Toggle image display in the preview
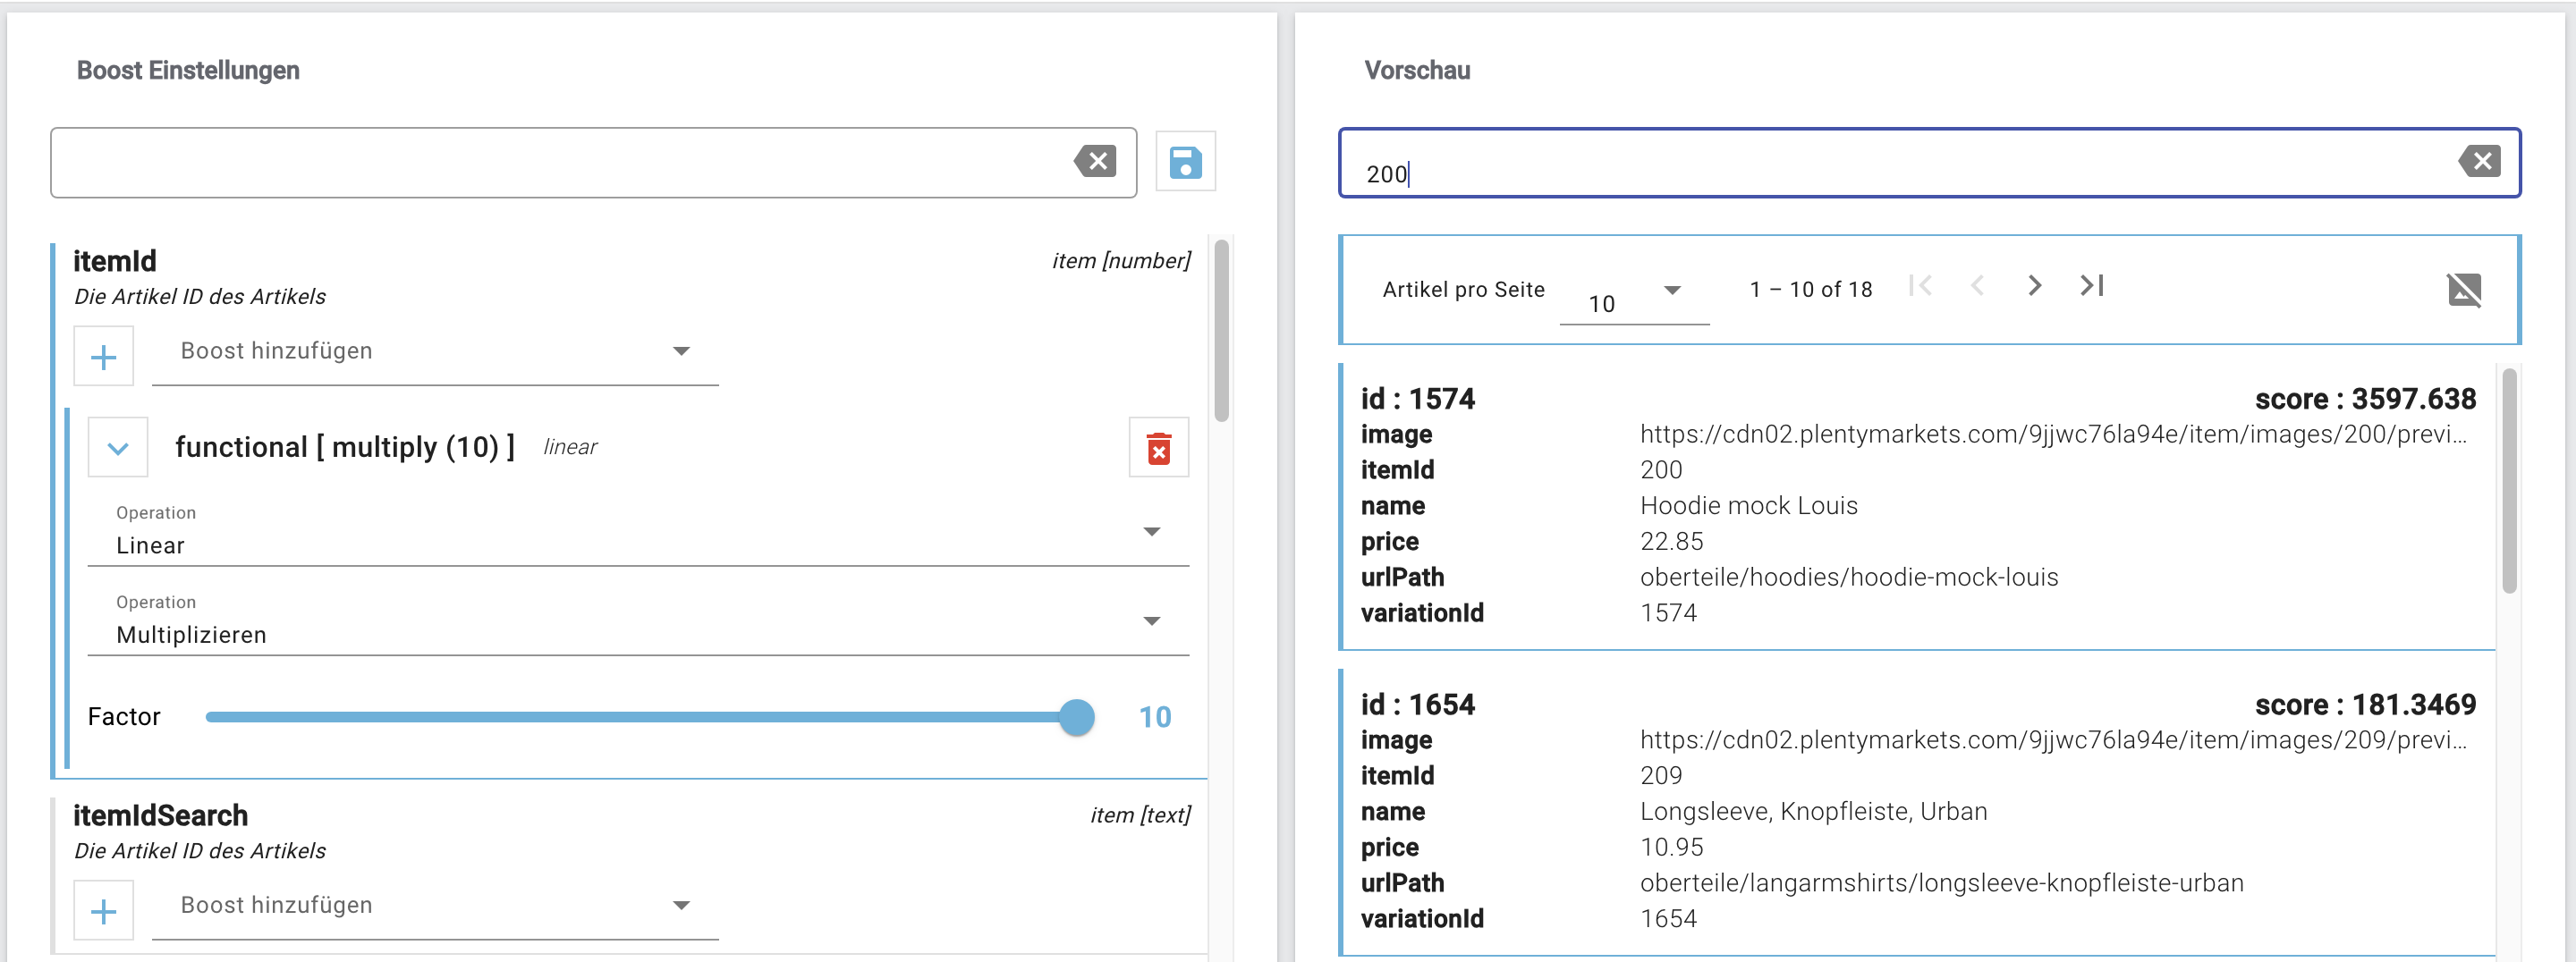The image size is (2576, 962). point(2464,290)
